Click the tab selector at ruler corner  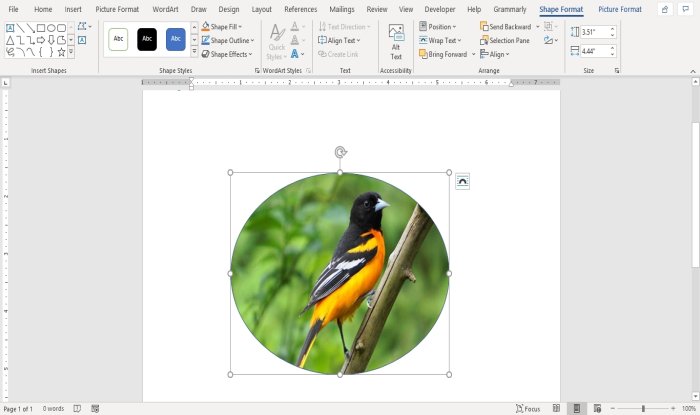(x=5, y=83)
